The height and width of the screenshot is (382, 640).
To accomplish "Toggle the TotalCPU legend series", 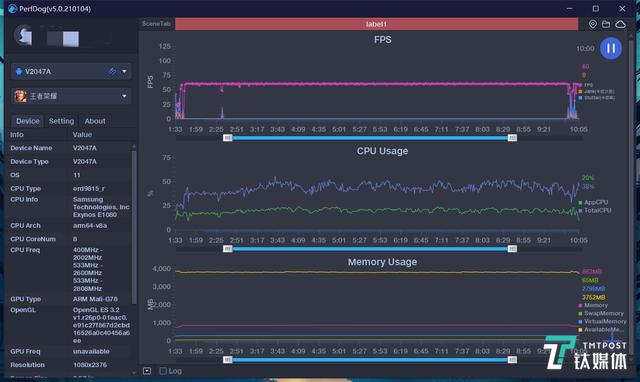I will [595, 211].
